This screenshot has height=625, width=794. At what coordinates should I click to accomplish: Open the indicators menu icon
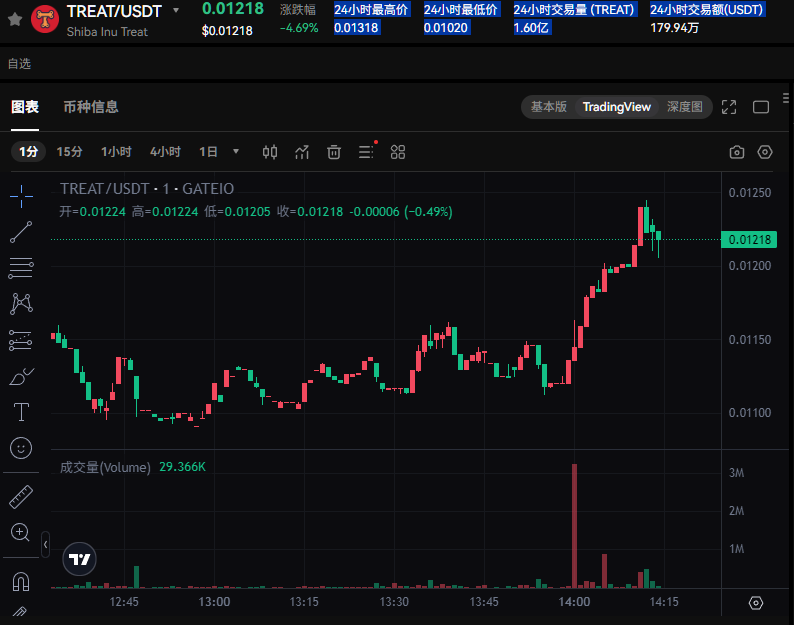[302, 151]
